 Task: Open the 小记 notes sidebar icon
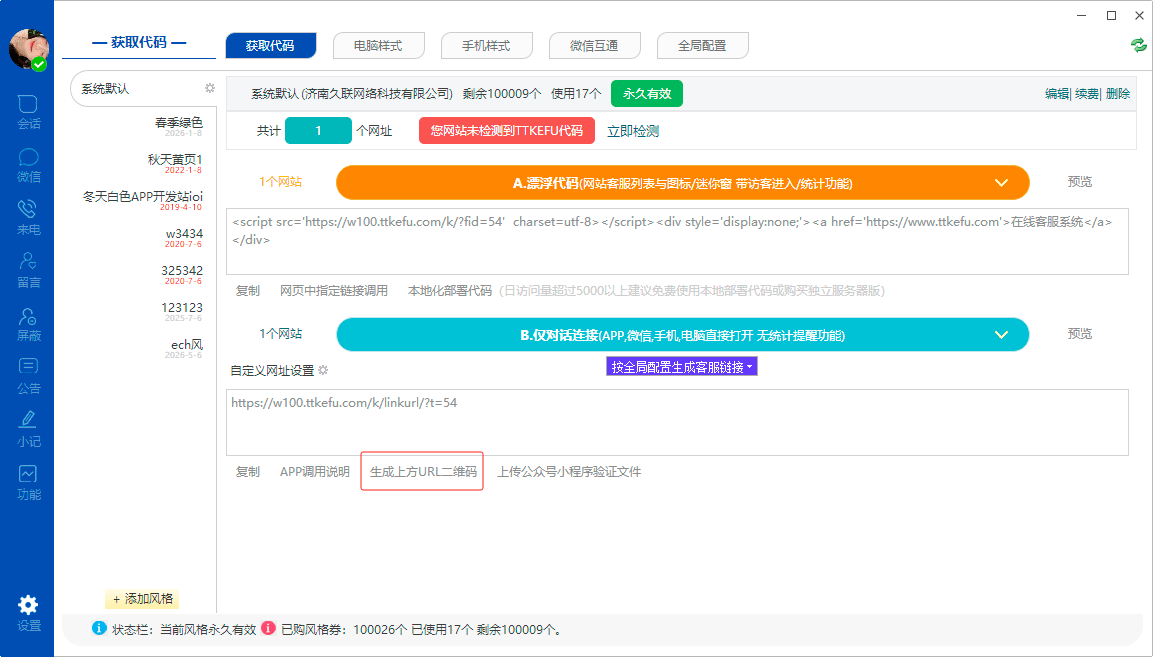[28, 430]
